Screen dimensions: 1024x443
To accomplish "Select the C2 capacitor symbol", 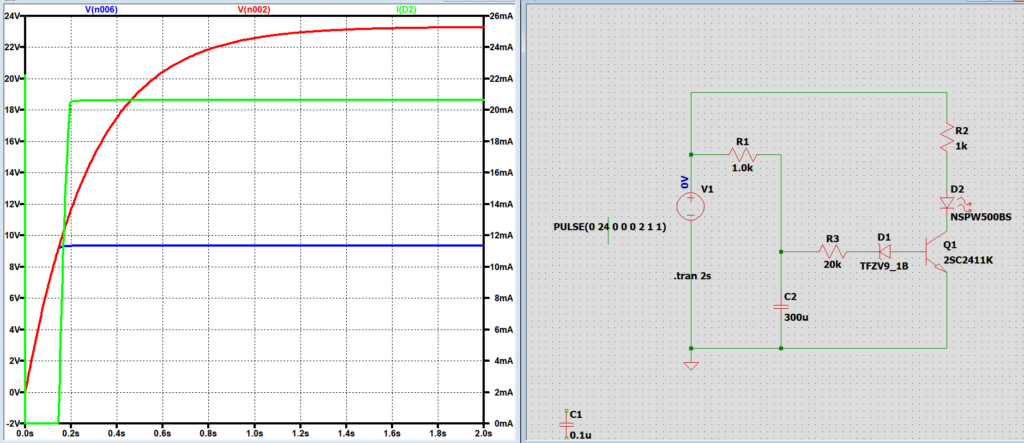I will (x=781, y=307).
